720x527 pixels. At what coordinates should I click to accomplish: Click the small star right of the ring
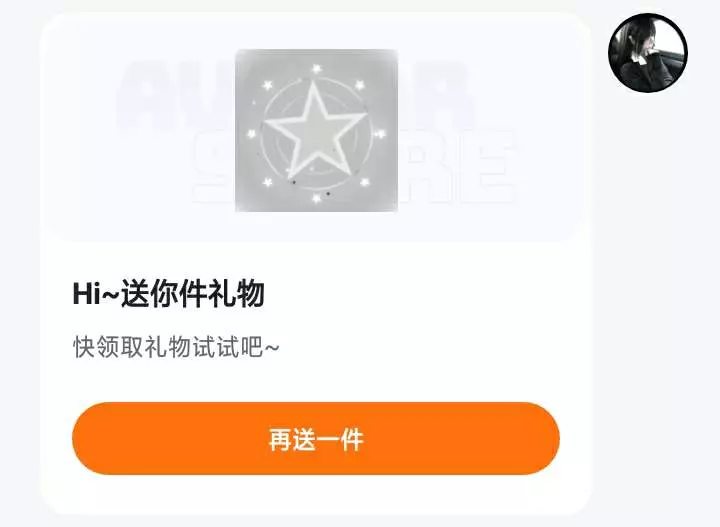click(380, 134)
